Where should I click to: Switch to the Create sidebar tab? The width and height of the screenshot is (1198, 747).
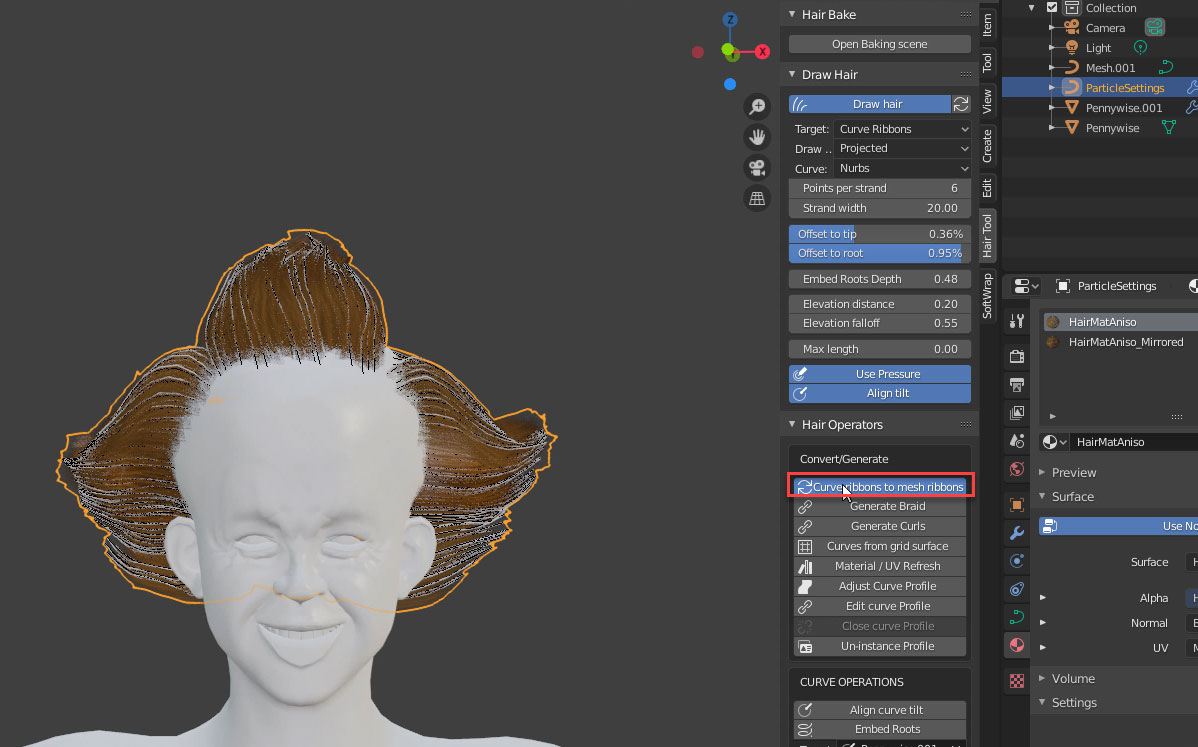tap(987, 146)
